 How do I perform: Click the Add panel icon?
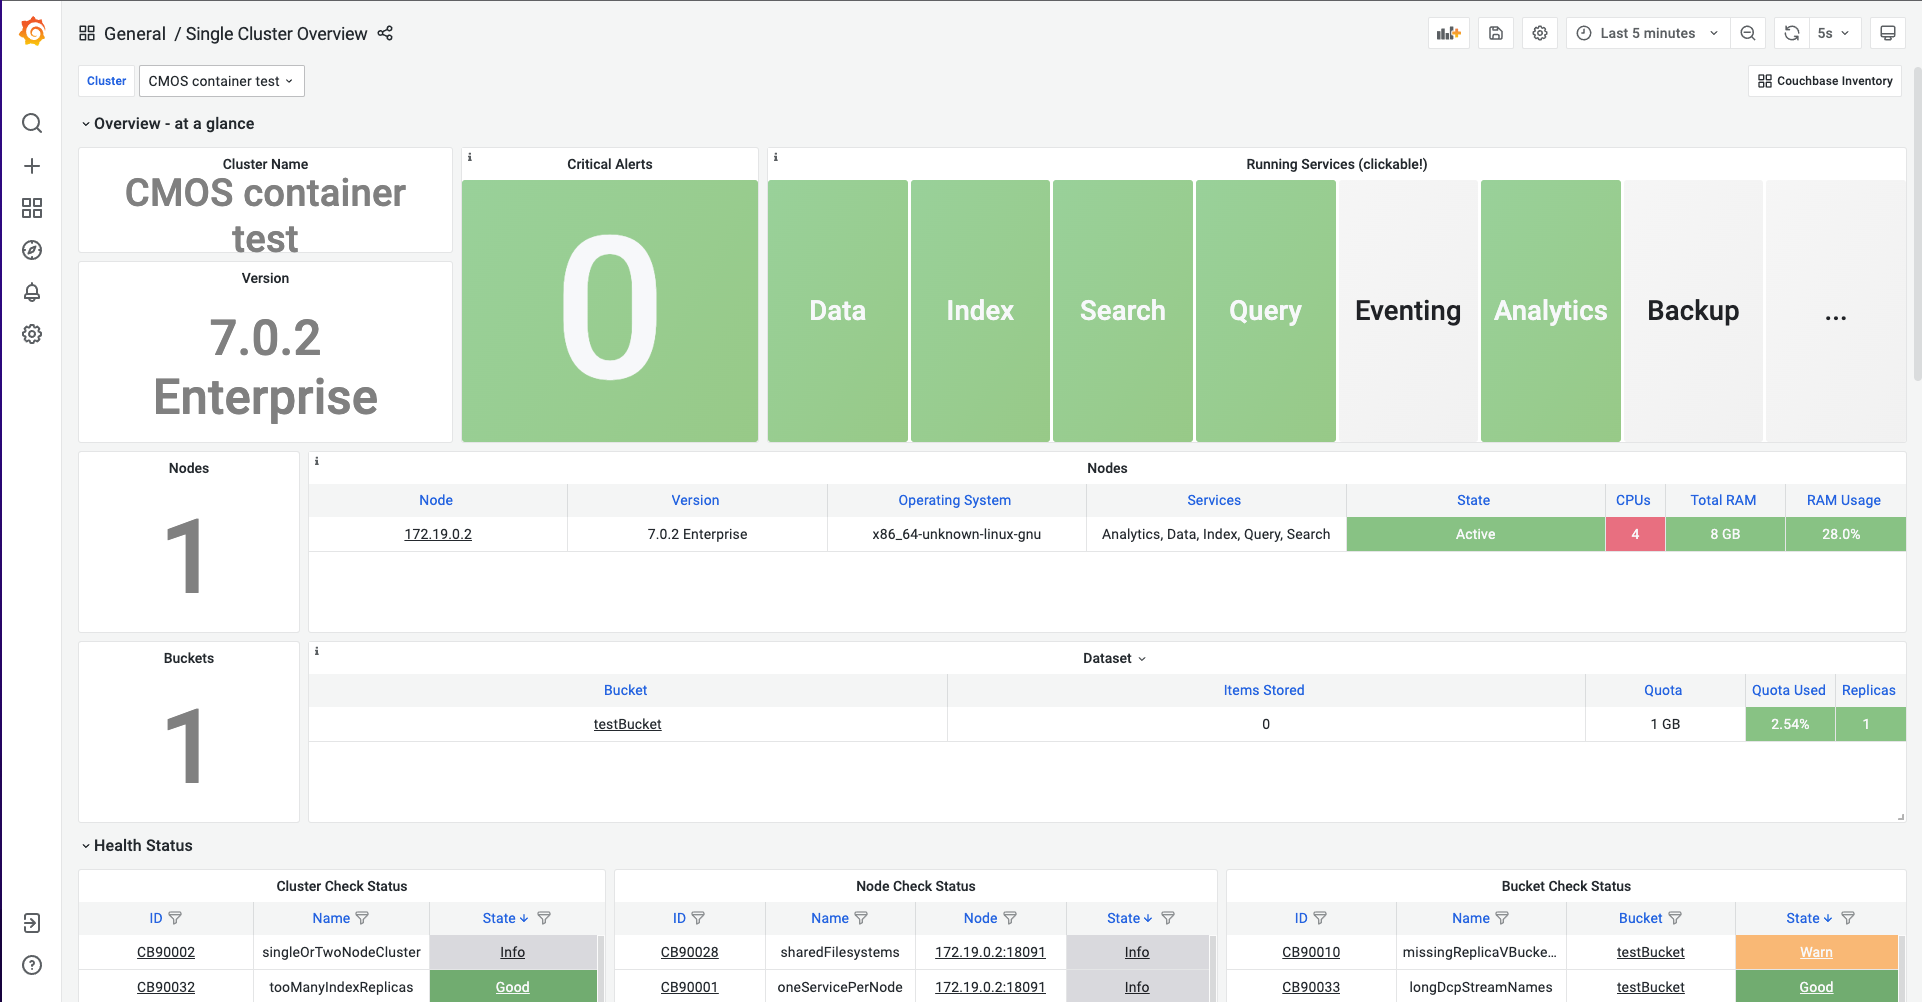coord(1448,33)
